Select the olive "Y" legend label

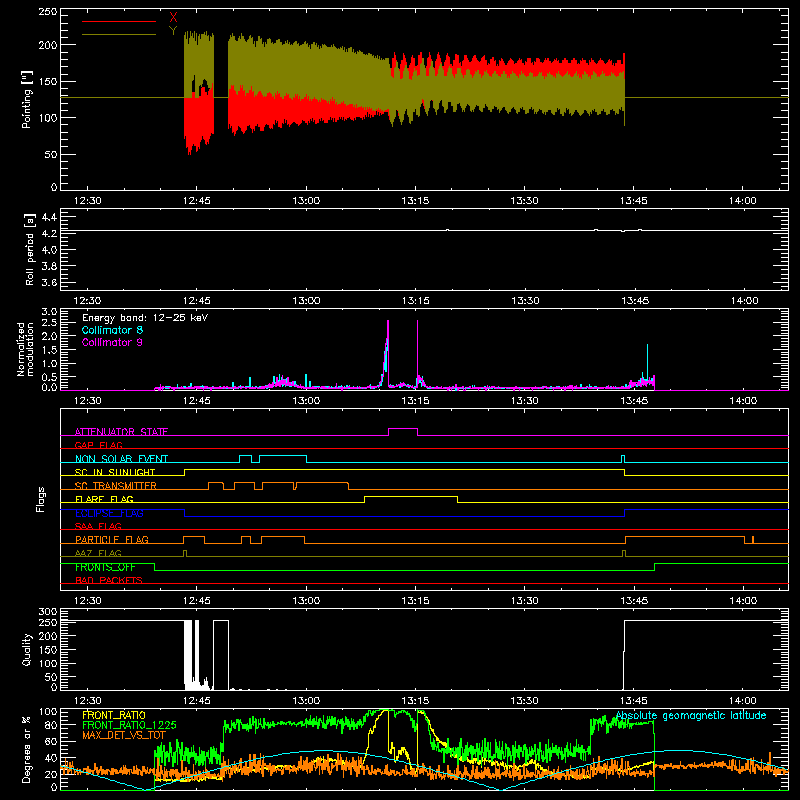click(173, 31)
